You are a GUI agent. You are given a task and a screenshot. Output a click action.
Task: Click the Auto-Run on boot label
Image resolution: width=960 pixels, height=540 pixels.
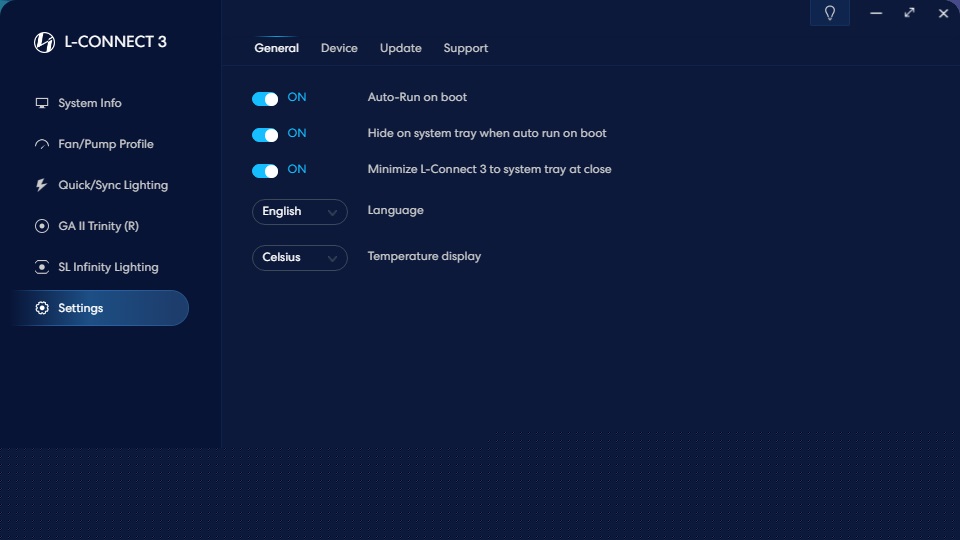[x=417, y=97]
